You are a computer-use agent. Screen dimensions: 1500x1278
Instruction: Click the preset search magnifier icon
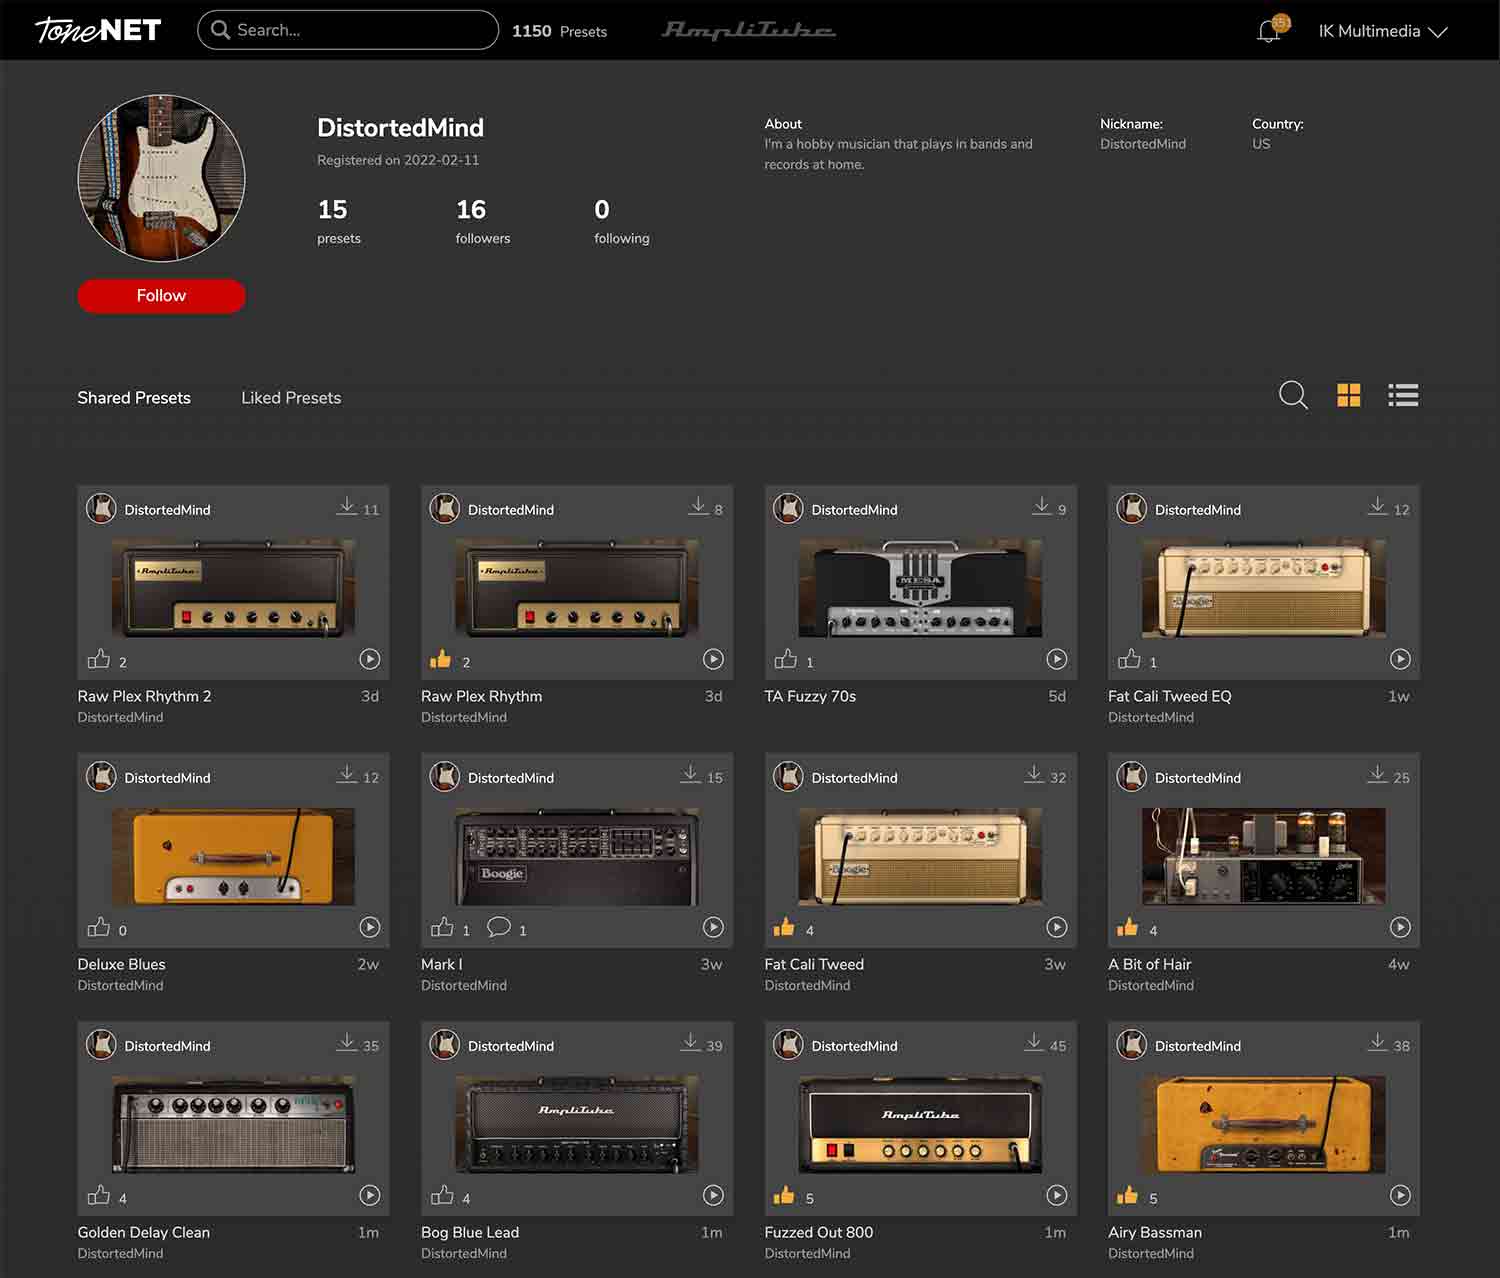tap(1292, 395)
